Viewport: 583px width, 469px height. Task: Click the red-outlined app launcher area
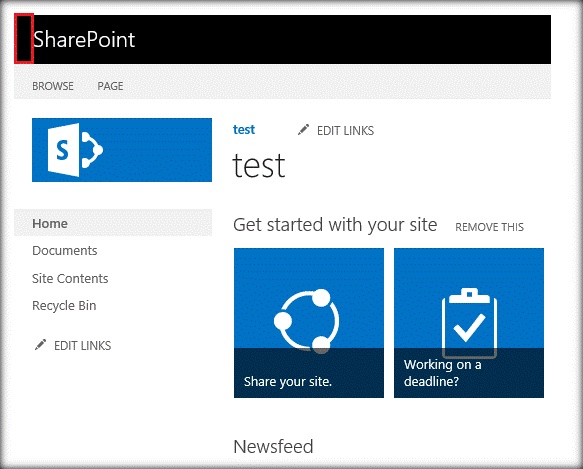coord(24,38)
